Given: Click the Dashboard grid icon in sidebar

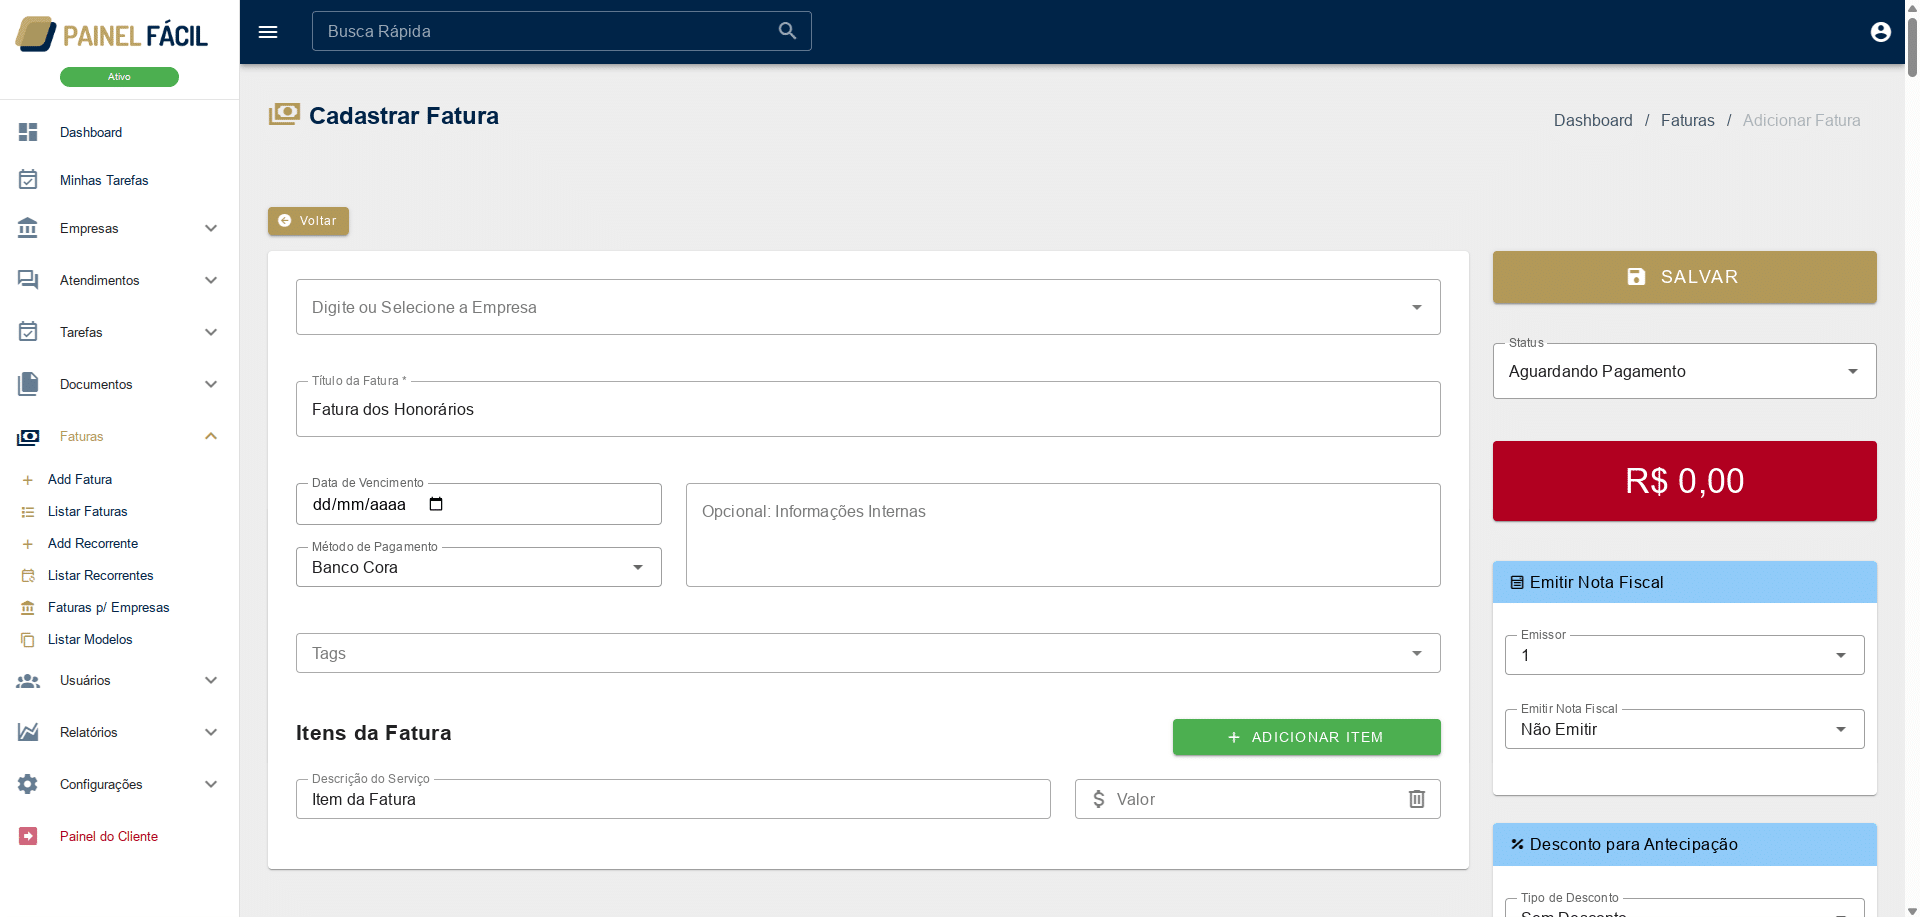Looking at the screenshot, I should point(28,132).
